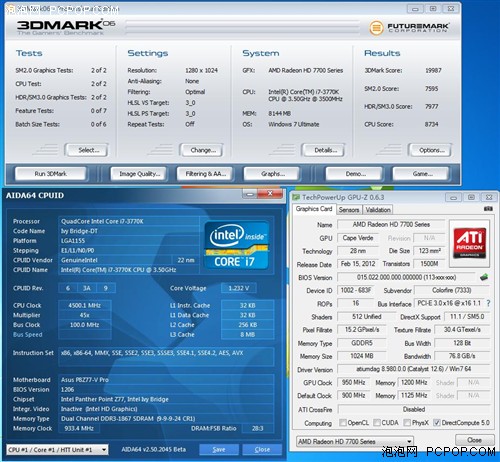Click the Details... button under System
This screenshot has width=500, height=462.
(323, 150)
